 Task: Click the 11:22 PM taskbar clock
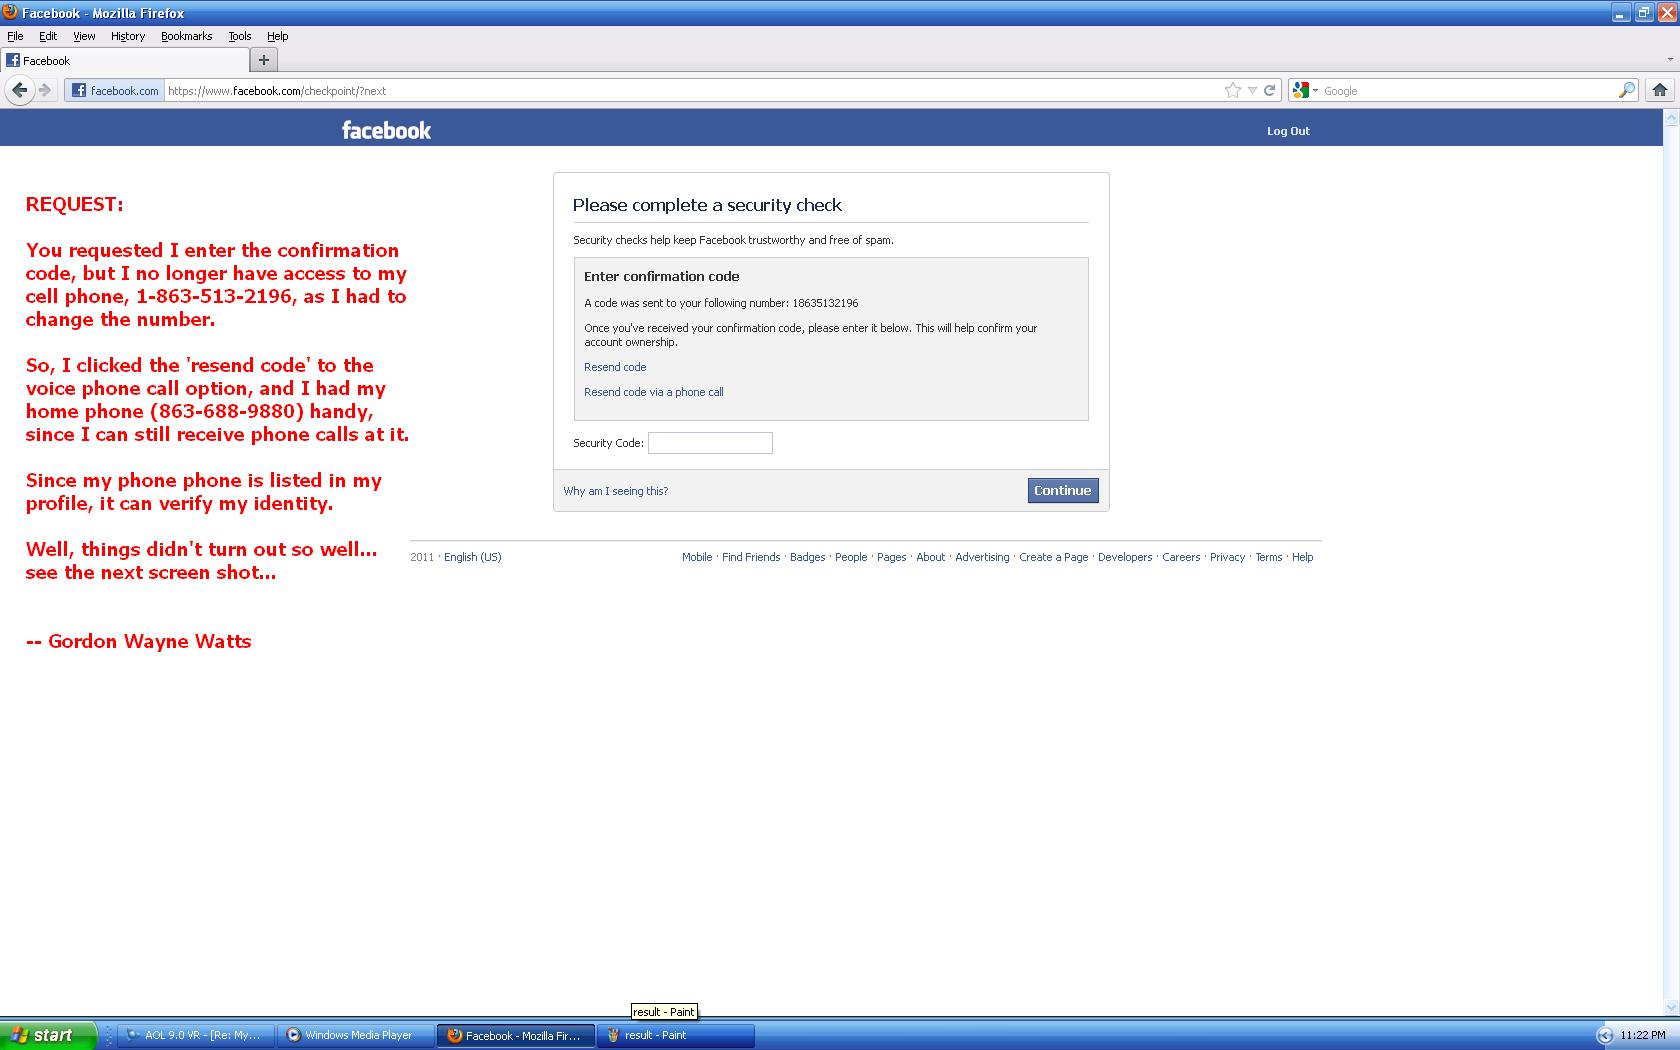1644,1035
